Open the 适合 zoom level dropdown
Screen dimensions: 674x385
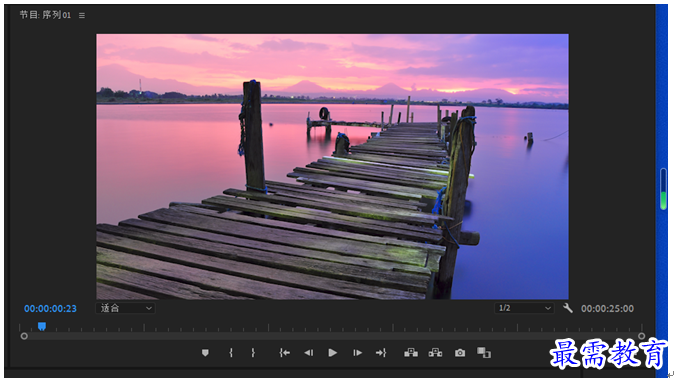tap(125, 308)
